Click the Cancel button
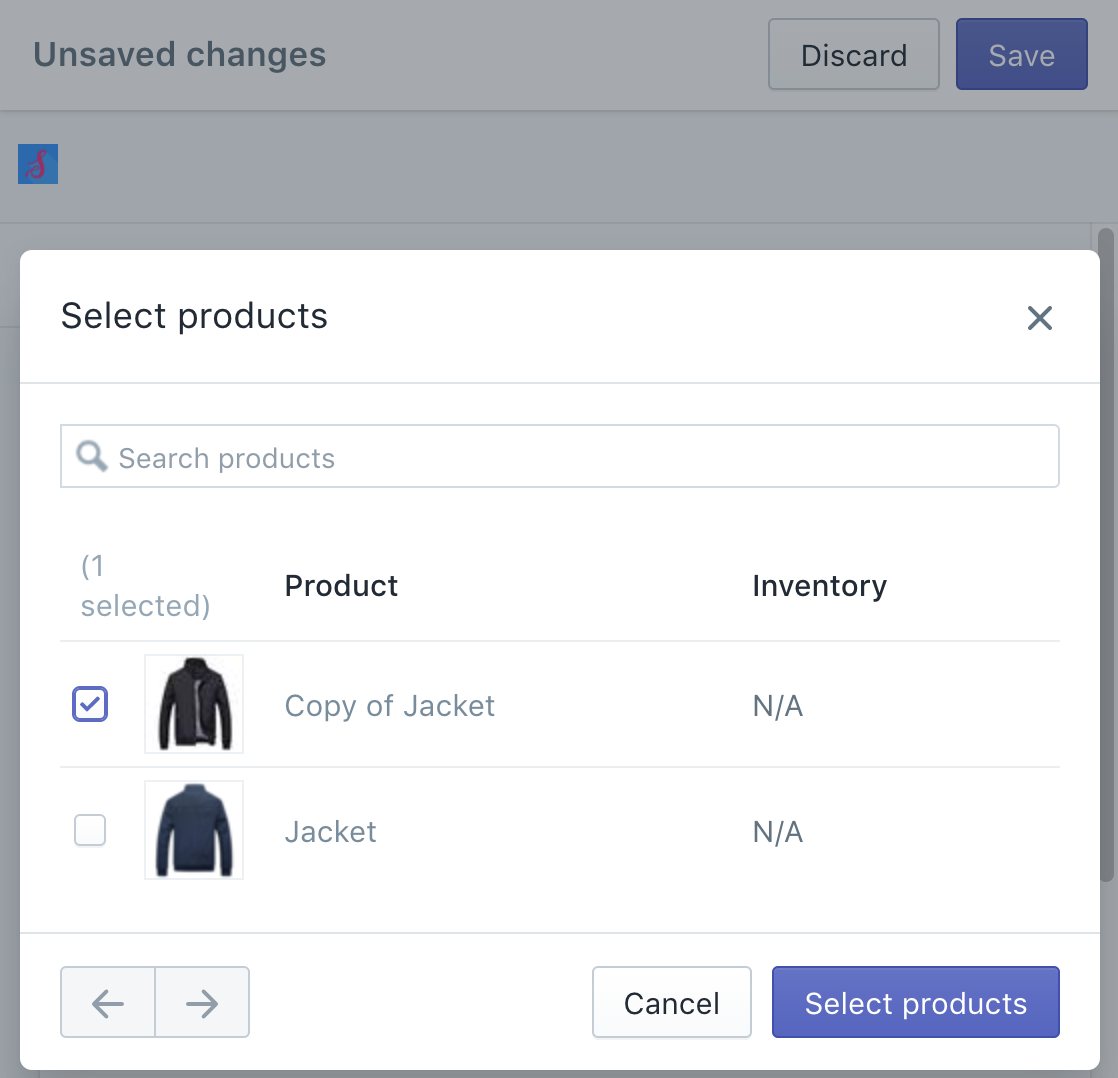 [672, 1002]
